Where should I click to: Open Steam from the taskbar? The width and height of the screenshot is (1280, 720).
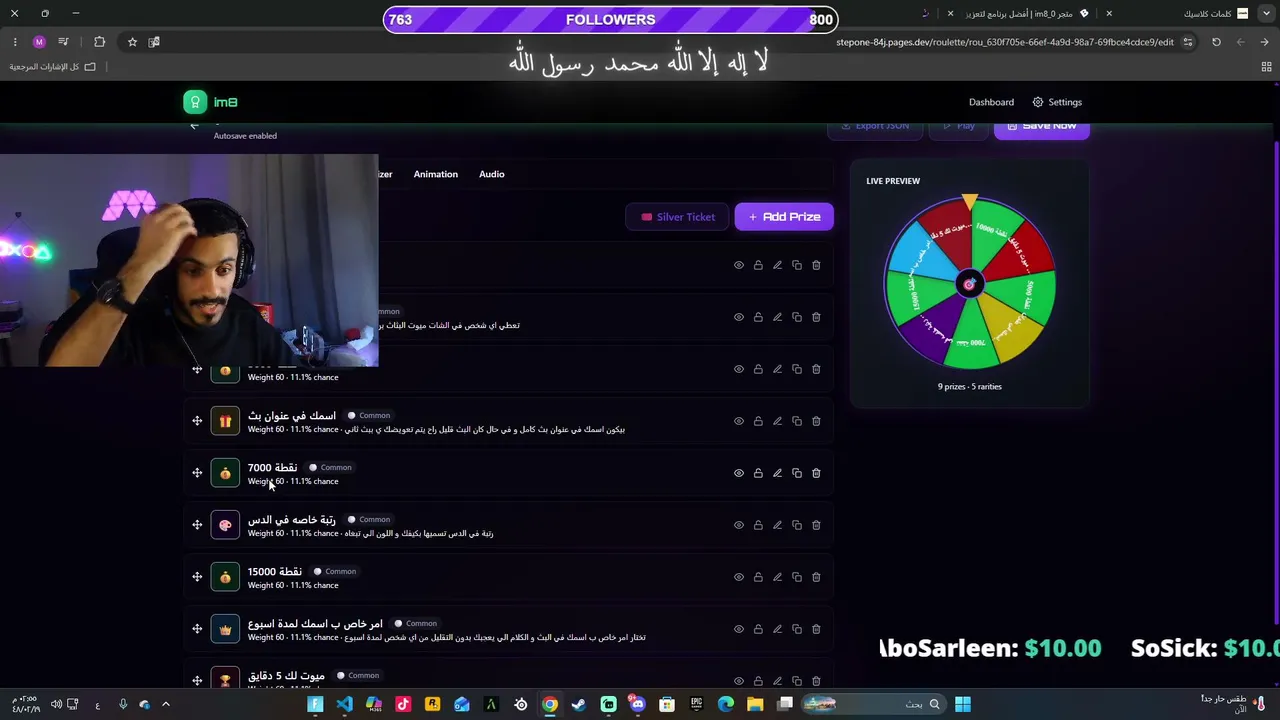pyautogui.click(x=579, y=705)
